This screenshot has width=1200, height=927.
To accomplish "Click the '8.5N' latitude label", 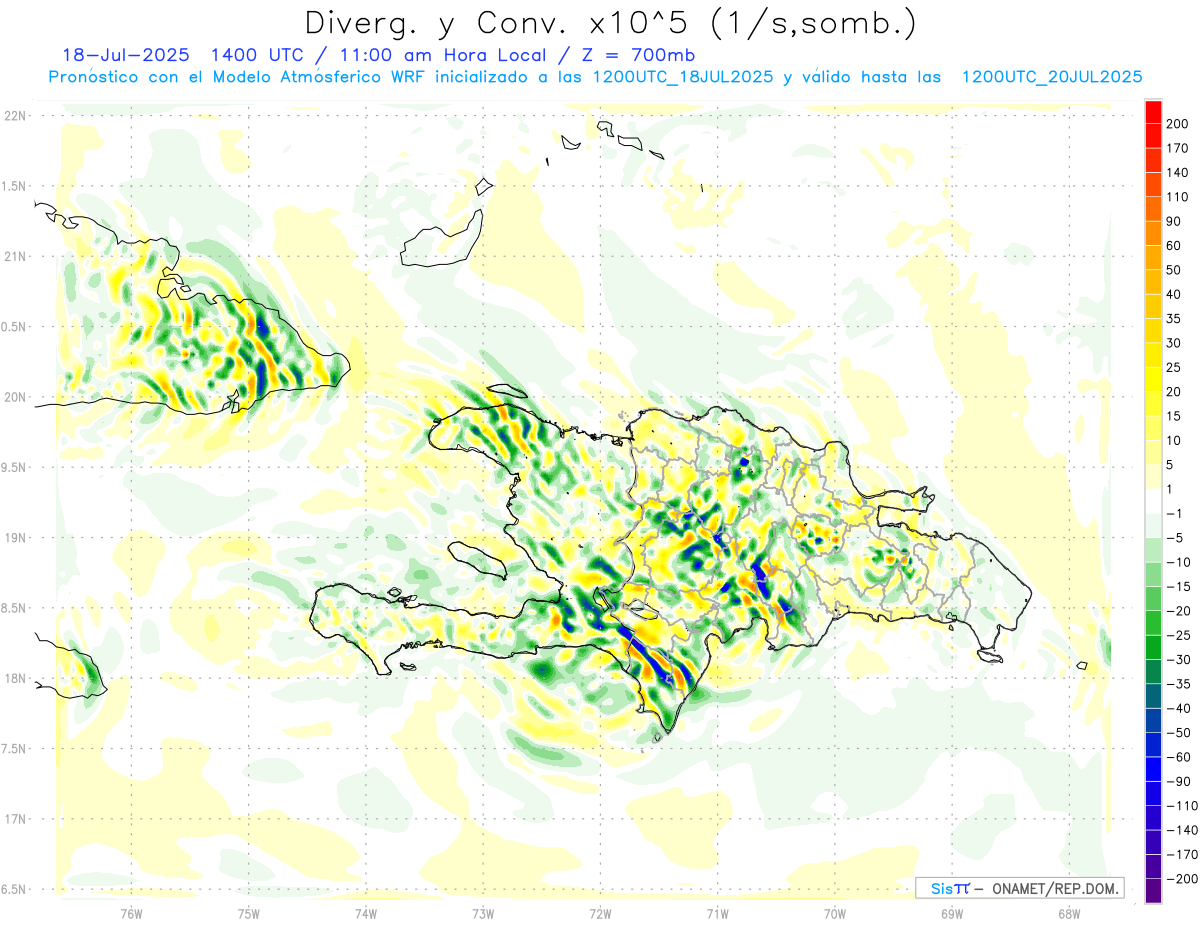I will (x=15, y=608).
